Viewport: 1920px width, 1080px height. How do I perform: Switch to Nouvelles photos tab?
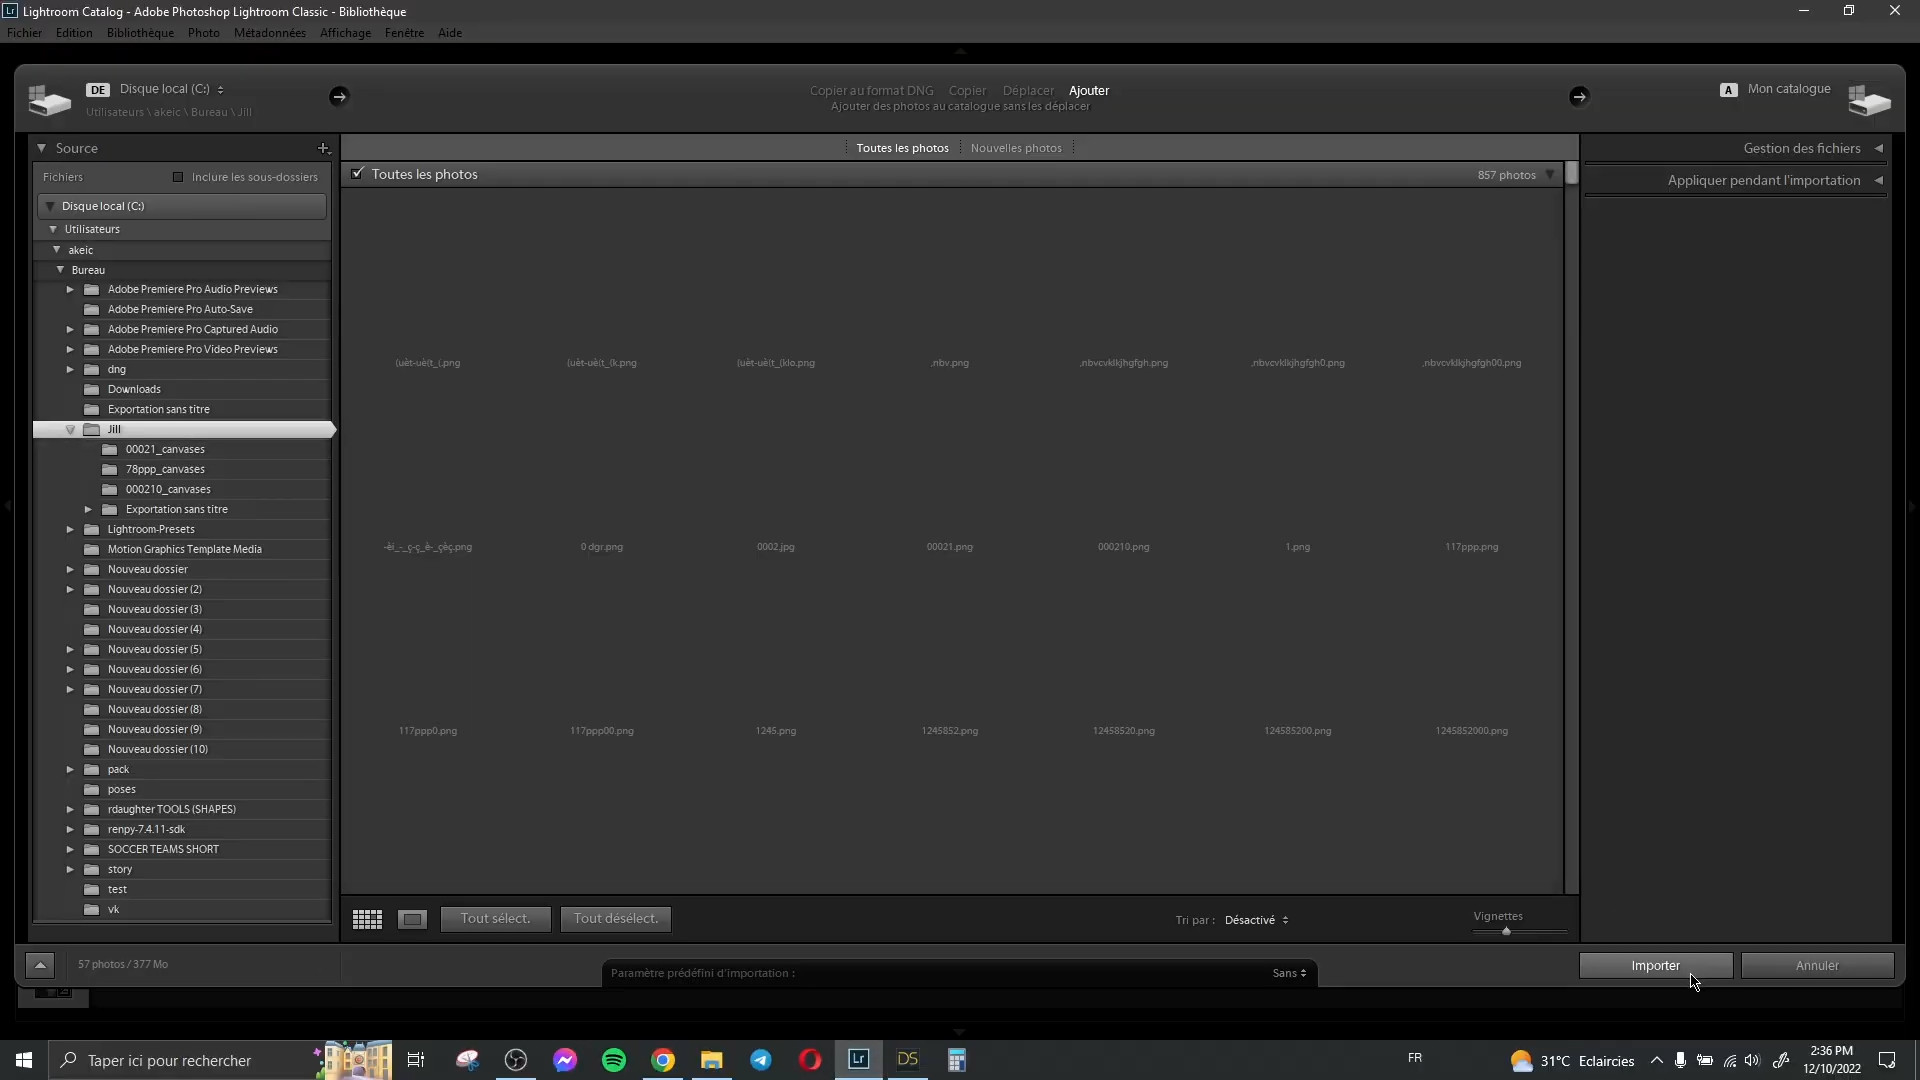point(1016,148)
